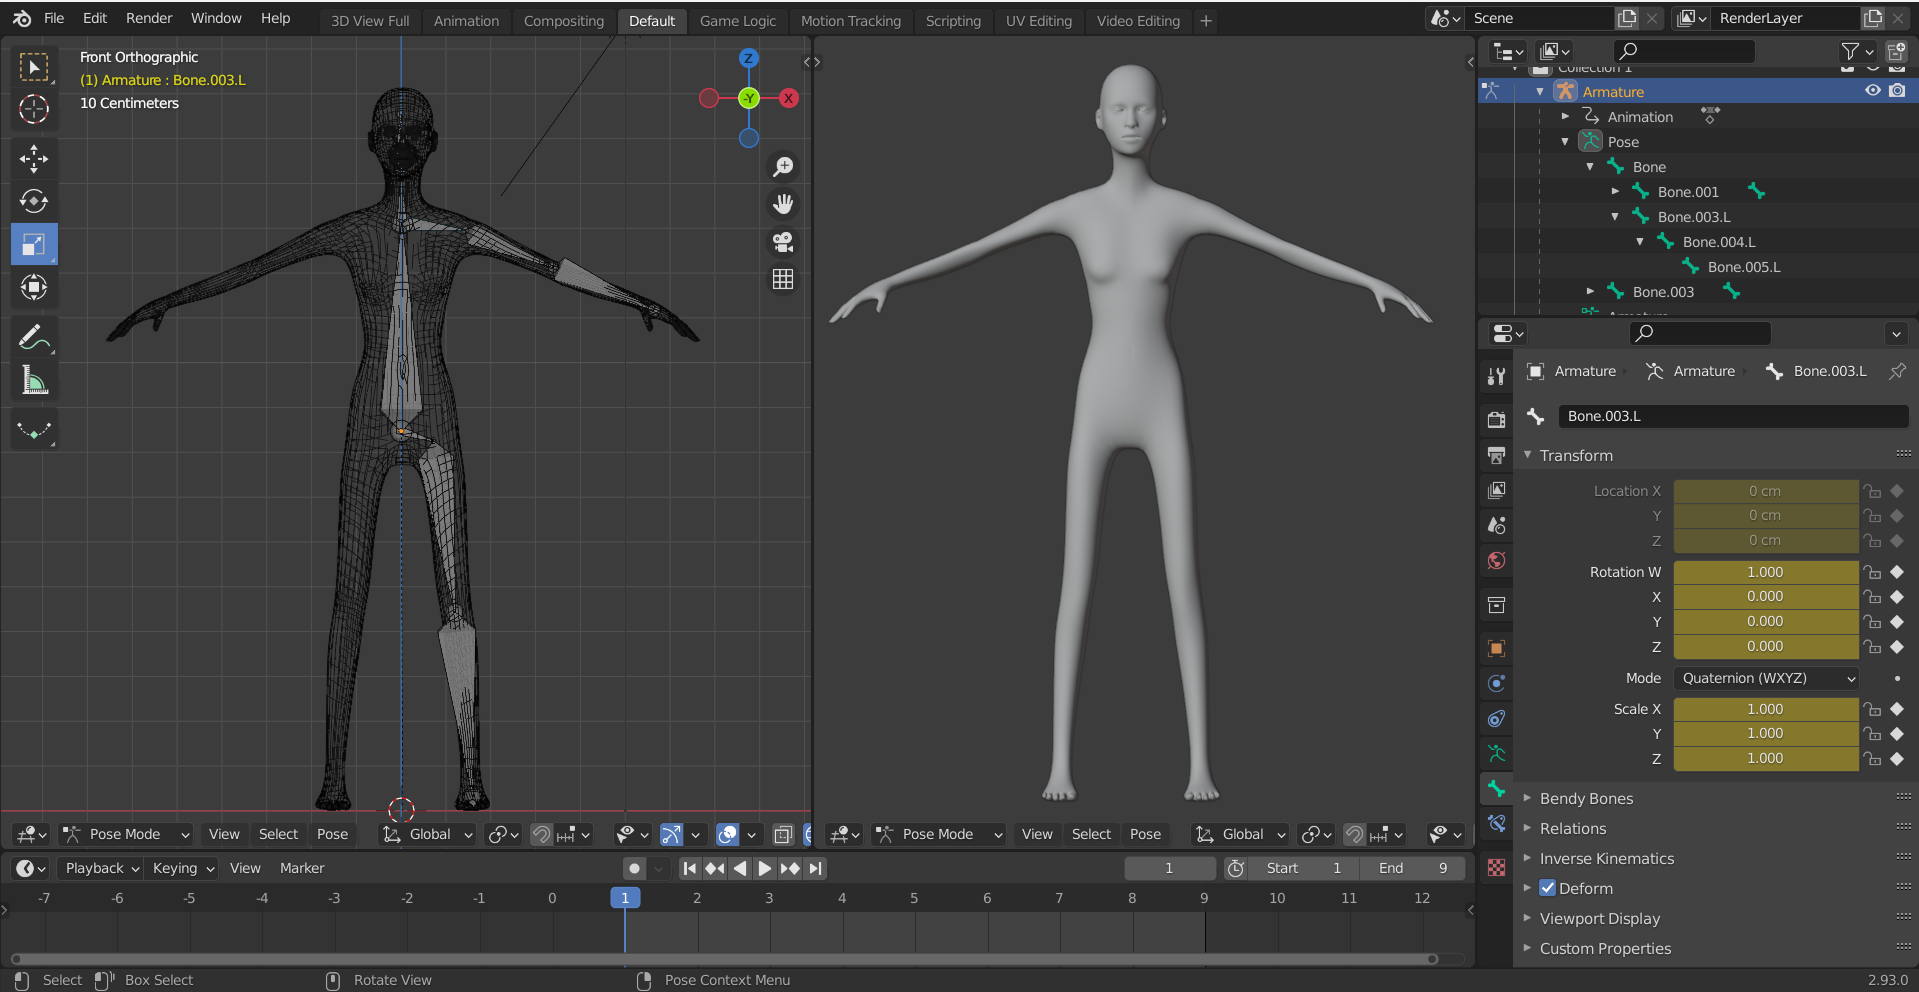This screenshot has width=1919, height=992.
Task: Open the View Layer properties tab
Action: [1496, 490]
